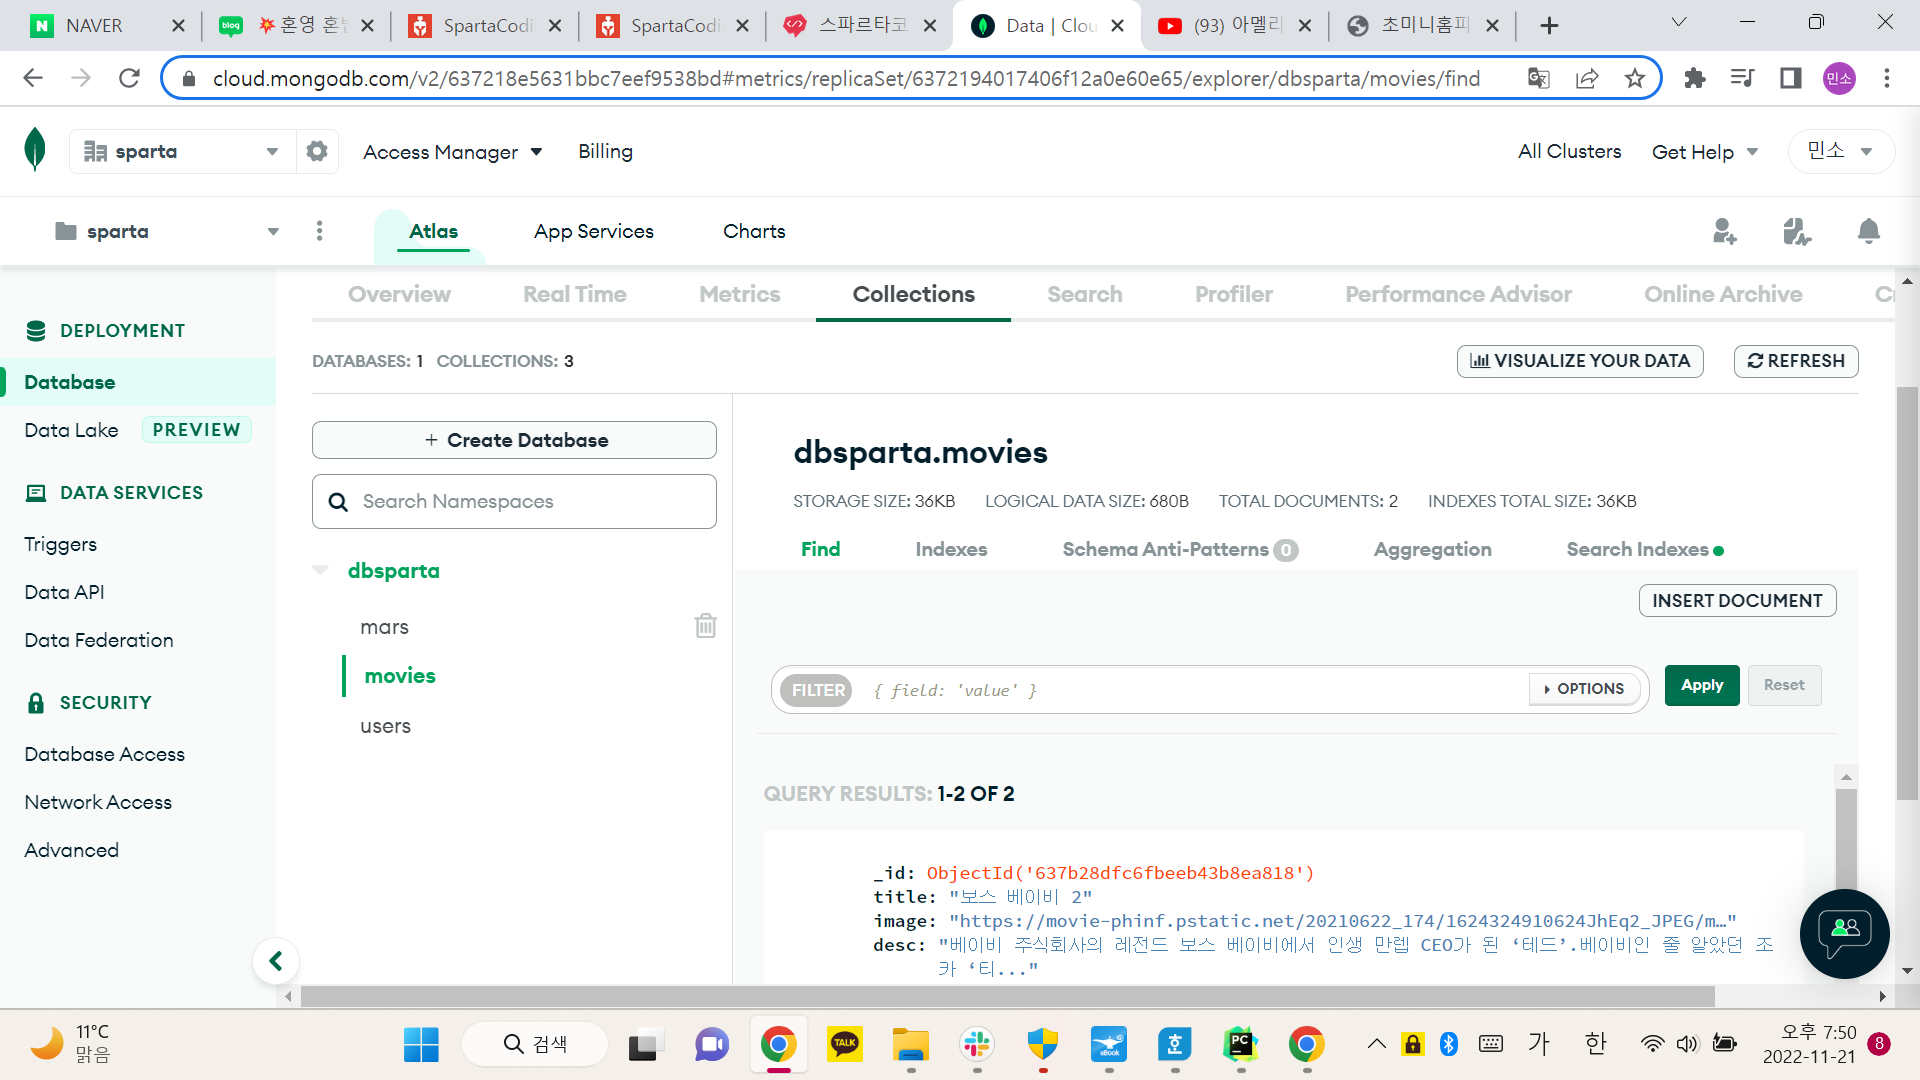The height and width of the screenshot is (1080, 1920).
Task: Open the Charts tab
Action: [x=754, y=231]
